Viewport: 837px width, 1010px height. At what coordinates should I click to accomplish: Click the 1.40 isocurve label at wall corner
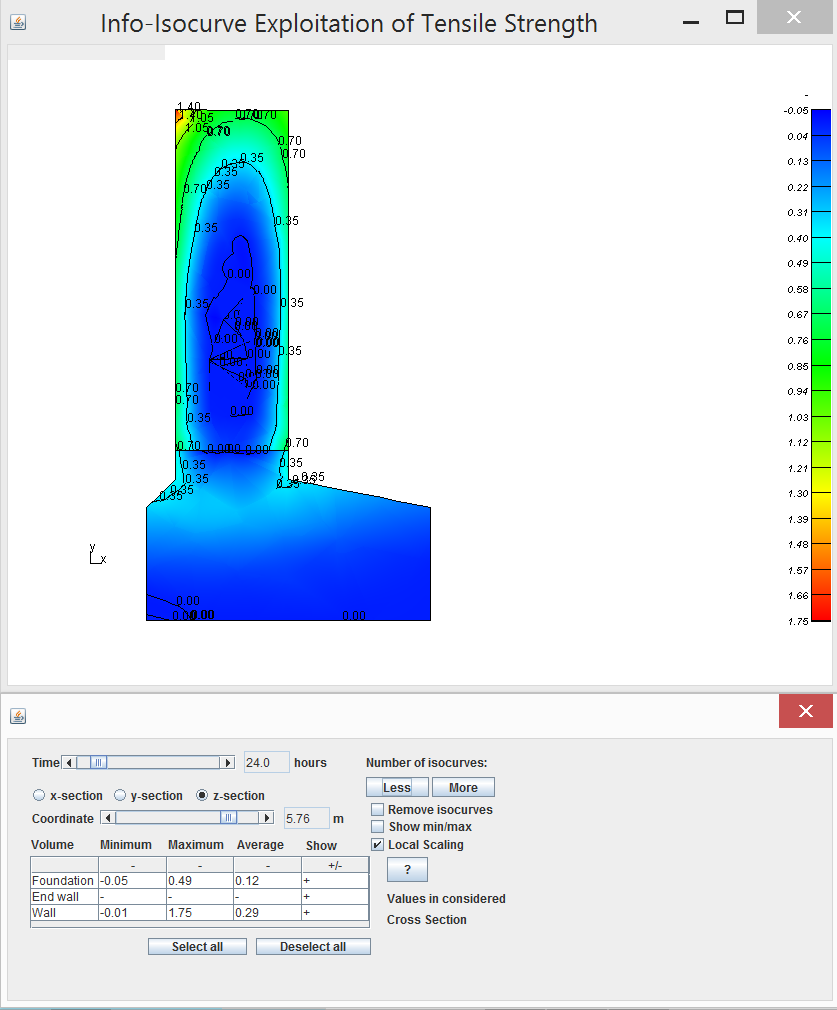[189, 106]
